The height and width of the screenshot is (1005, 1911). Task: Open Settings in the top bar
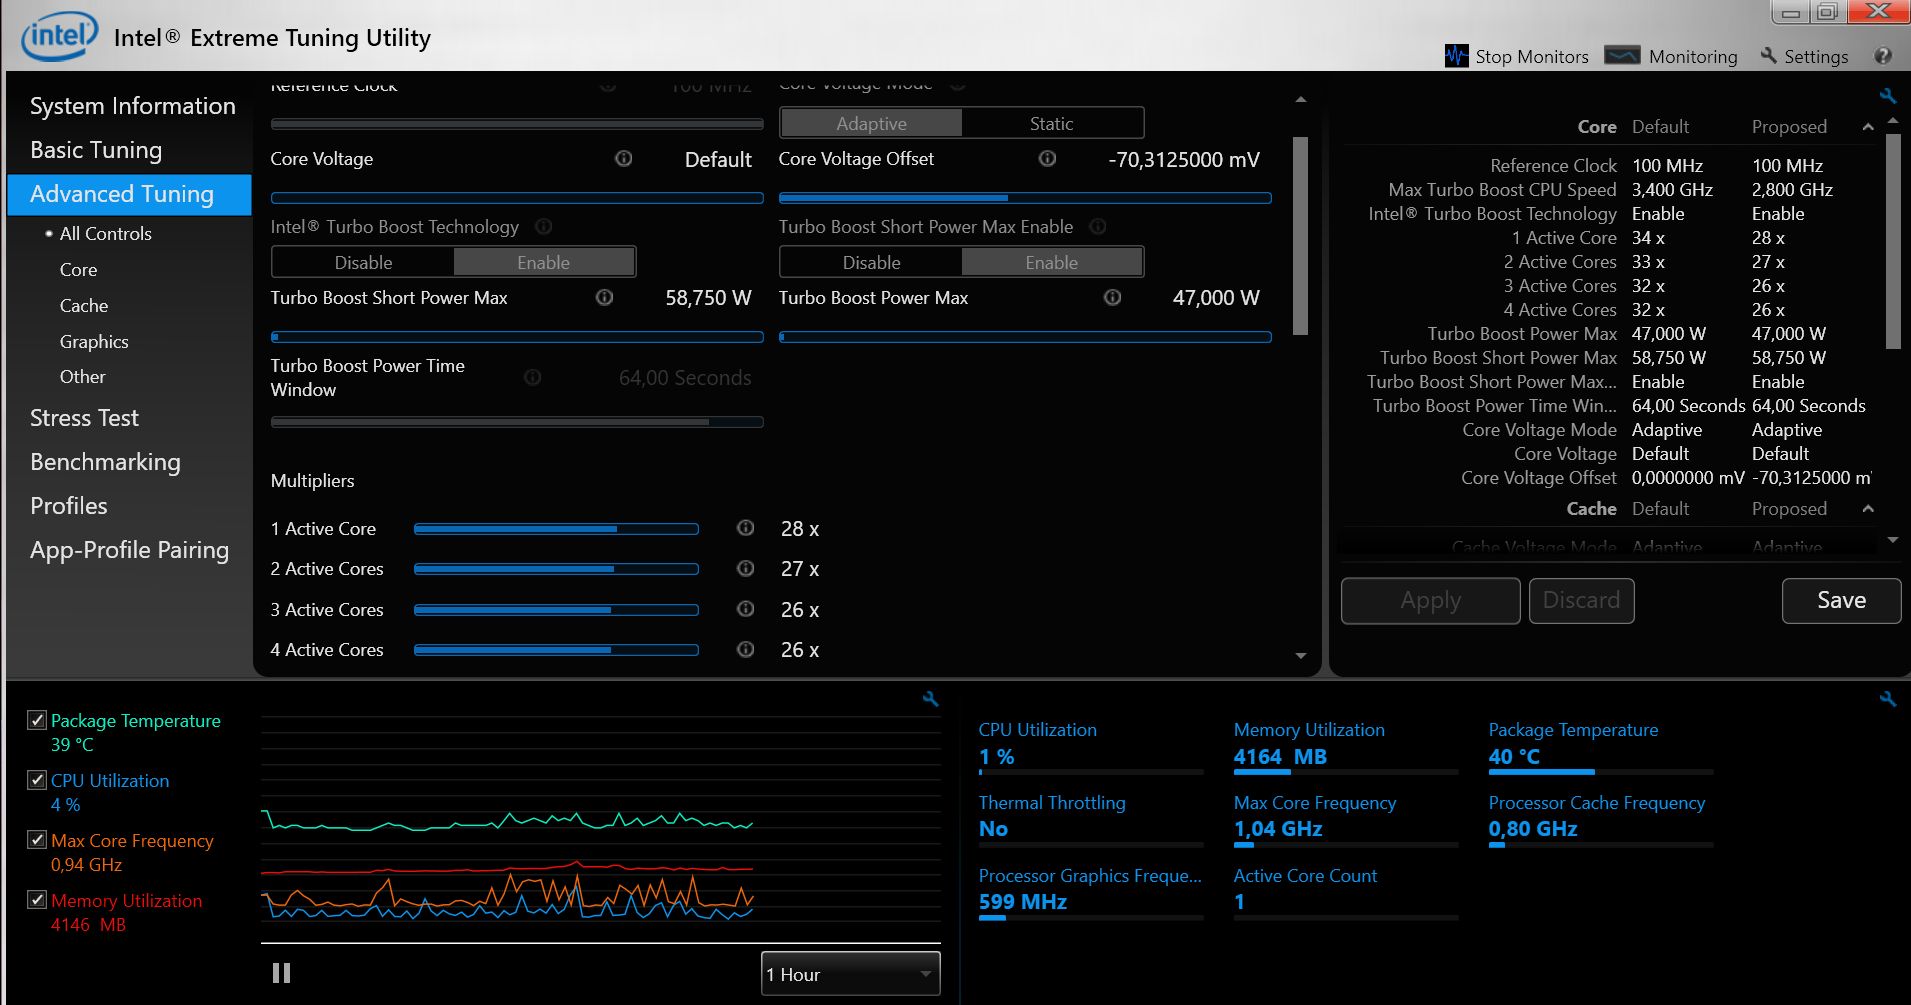click(1804, 56)
